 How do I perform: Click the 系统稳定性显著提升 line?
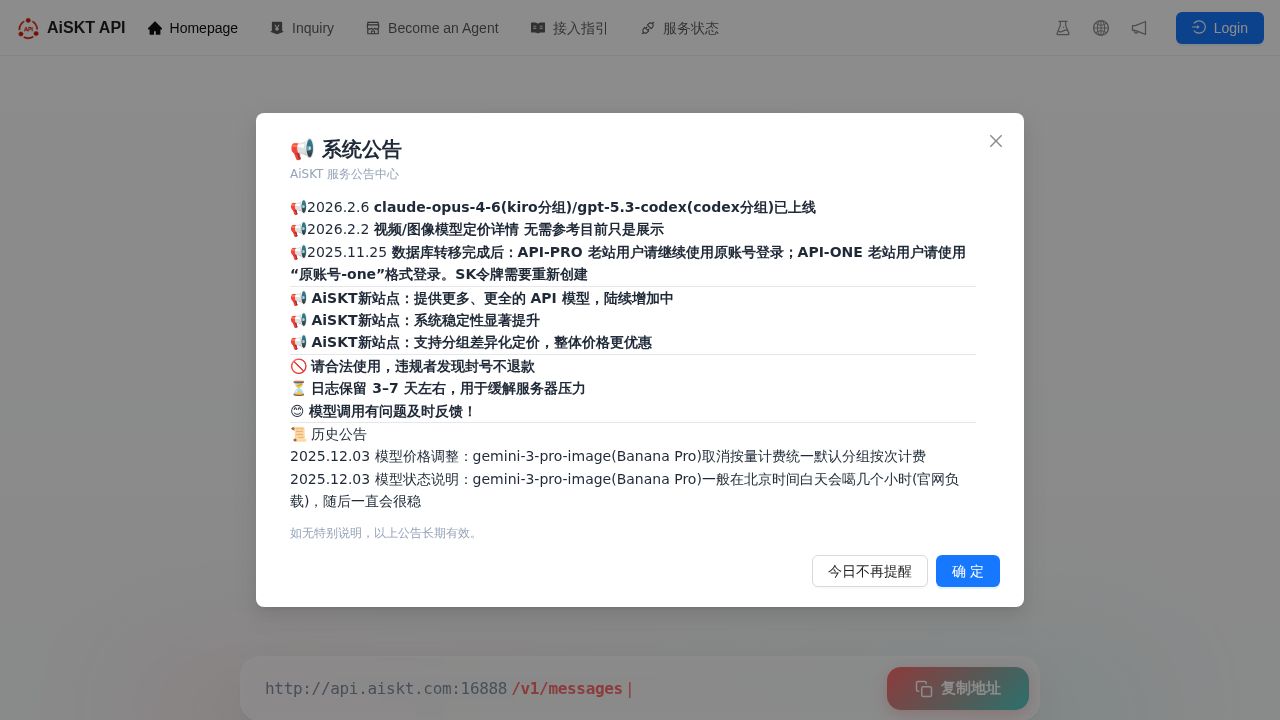[415, 320]
